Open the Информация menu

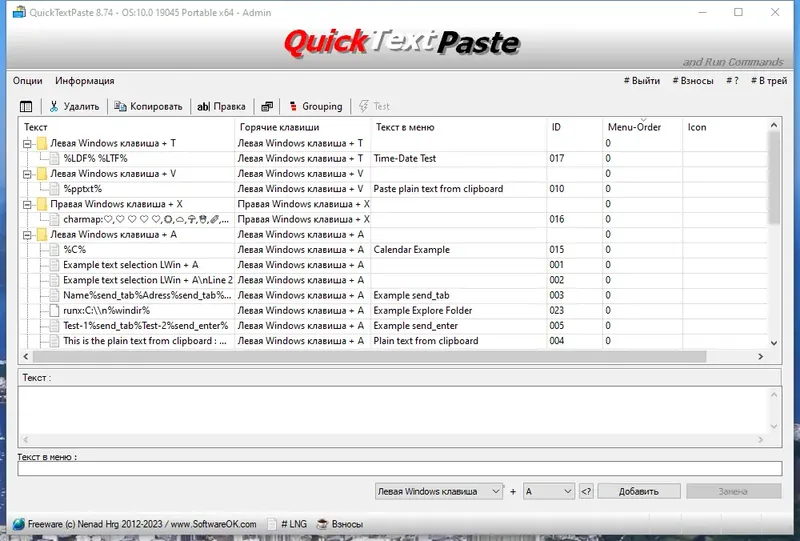click(x=85, y=81)
